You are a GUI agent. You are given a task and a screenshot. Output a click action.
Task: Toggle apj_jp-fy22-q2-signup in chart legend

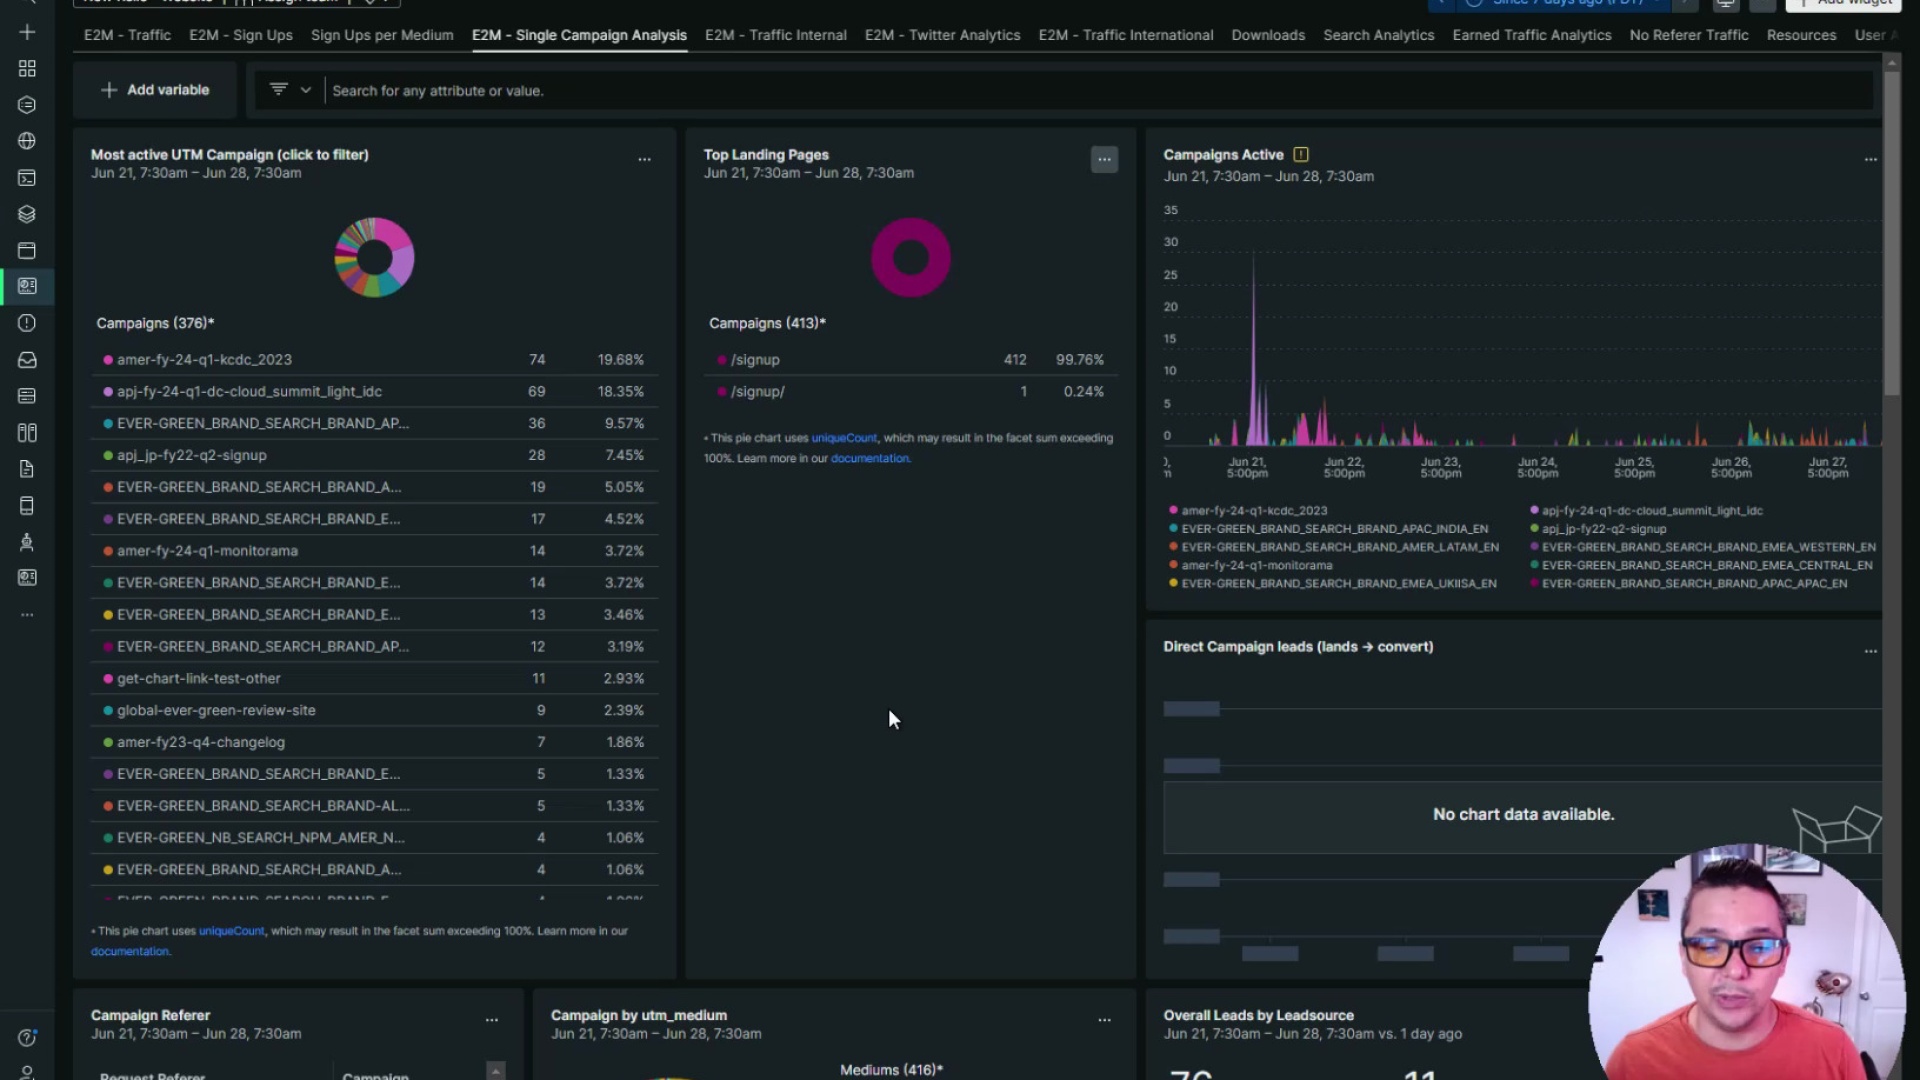point(1598,529)
